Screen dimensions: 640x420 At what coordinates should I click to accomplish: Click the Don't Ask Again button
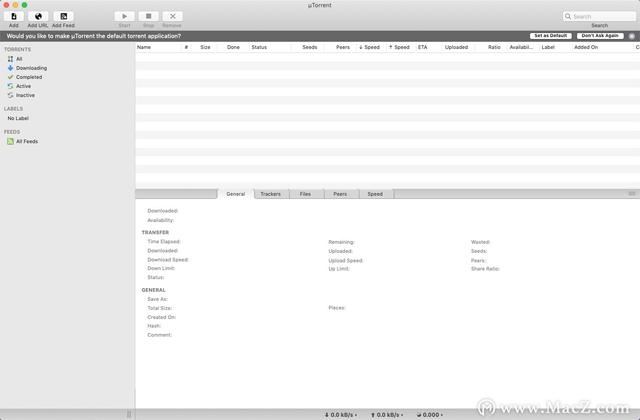(600, 36)
